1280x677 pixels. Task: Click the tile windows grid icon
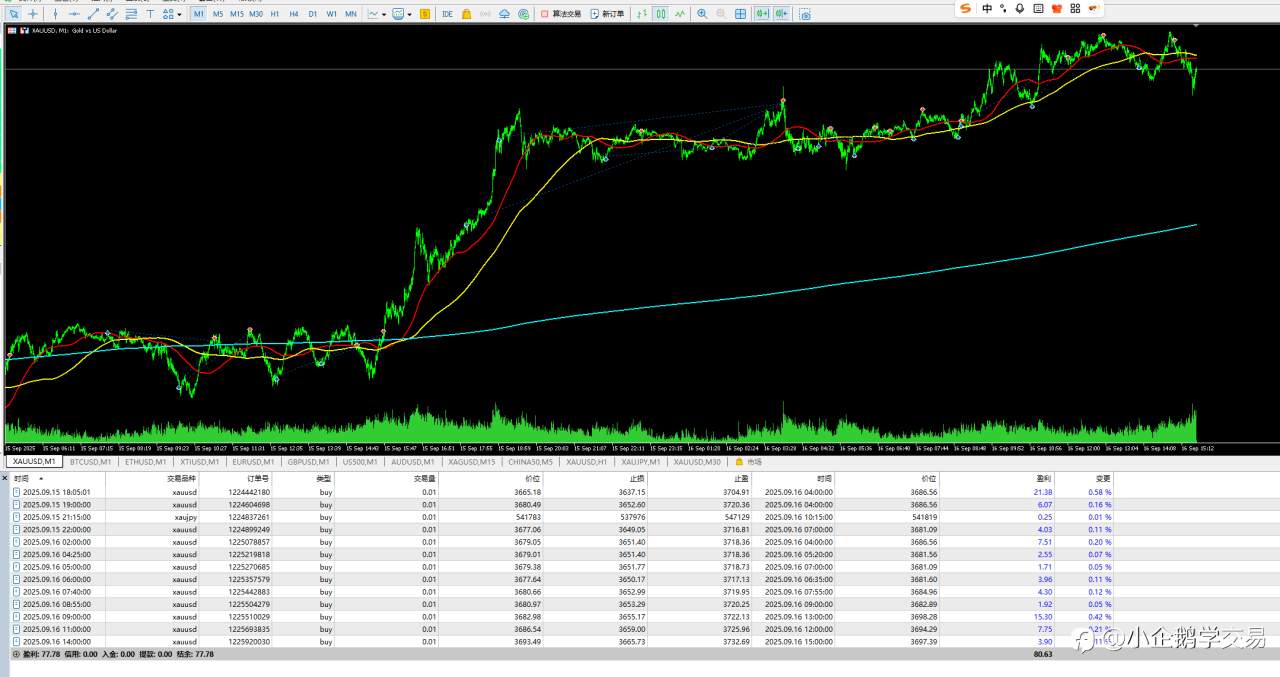[741, 14]
